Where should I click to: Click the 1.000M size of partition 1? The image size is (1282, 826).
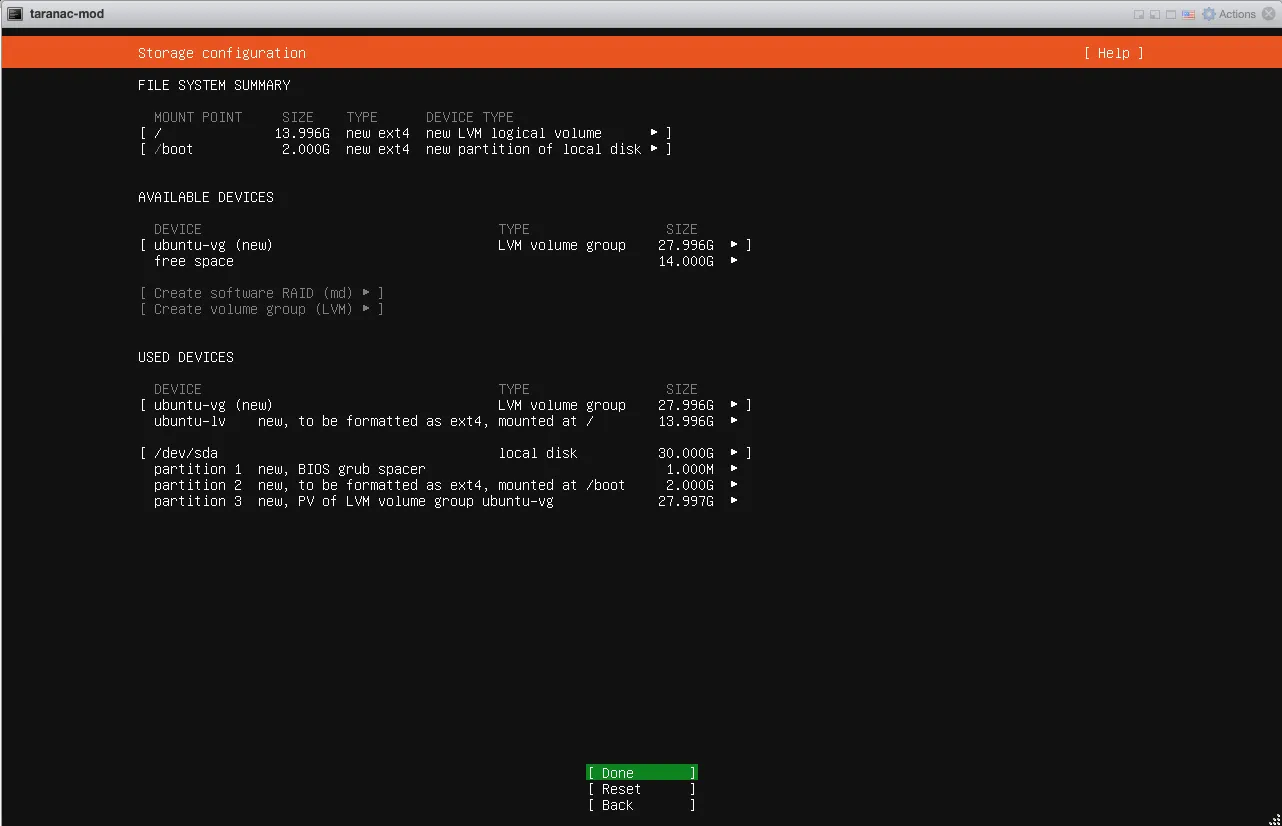690,469
